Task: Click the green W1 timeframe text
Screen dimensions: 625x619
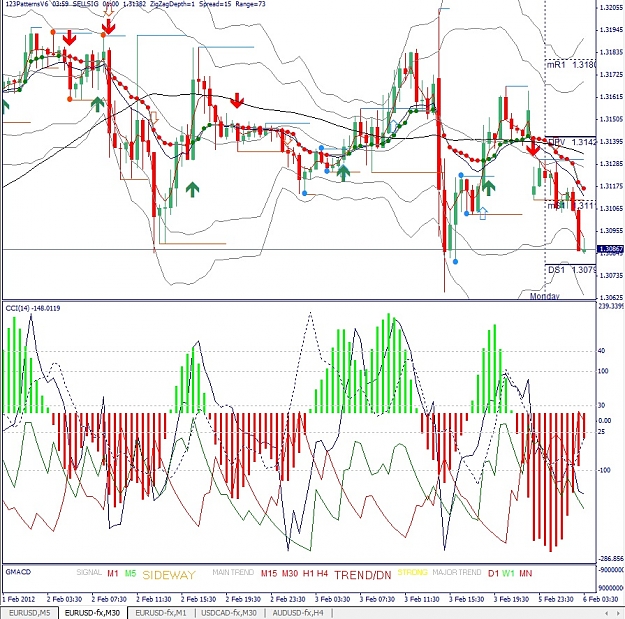Action: coord(508,574)
